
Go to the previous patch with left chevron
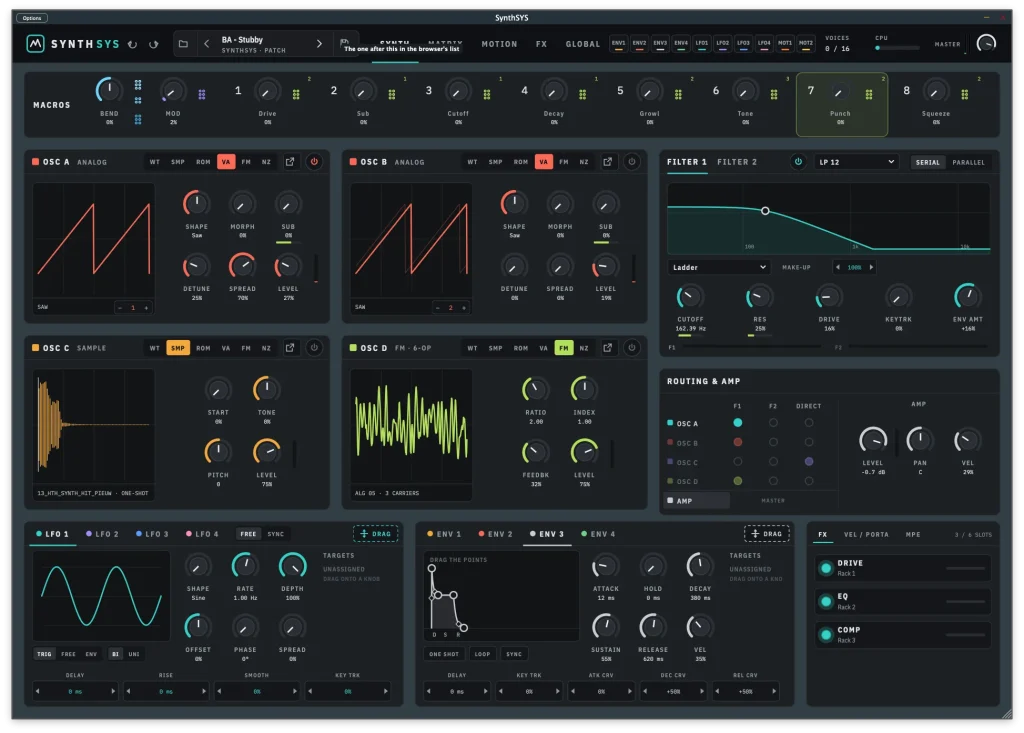(206, 44)
